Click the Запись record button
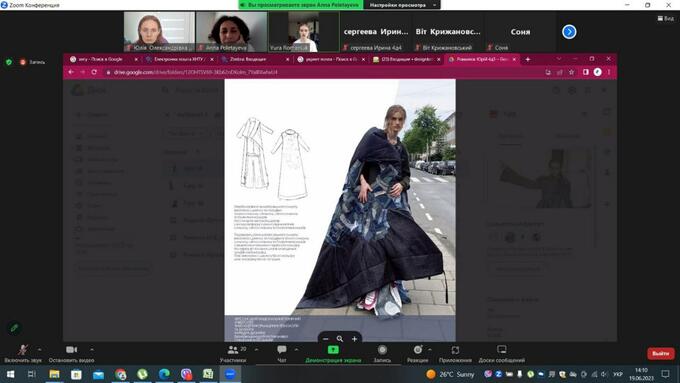 tap(382, 354)
